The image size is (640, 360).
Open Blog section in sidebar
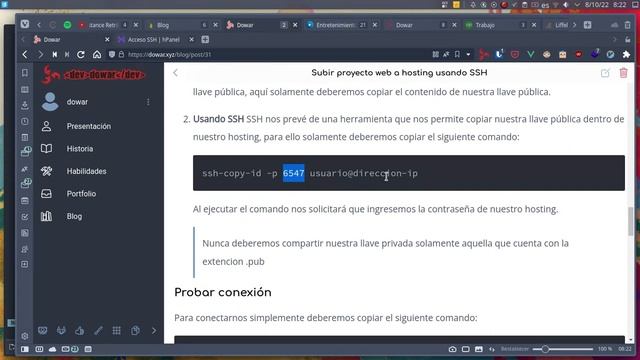tap(74, 216)
